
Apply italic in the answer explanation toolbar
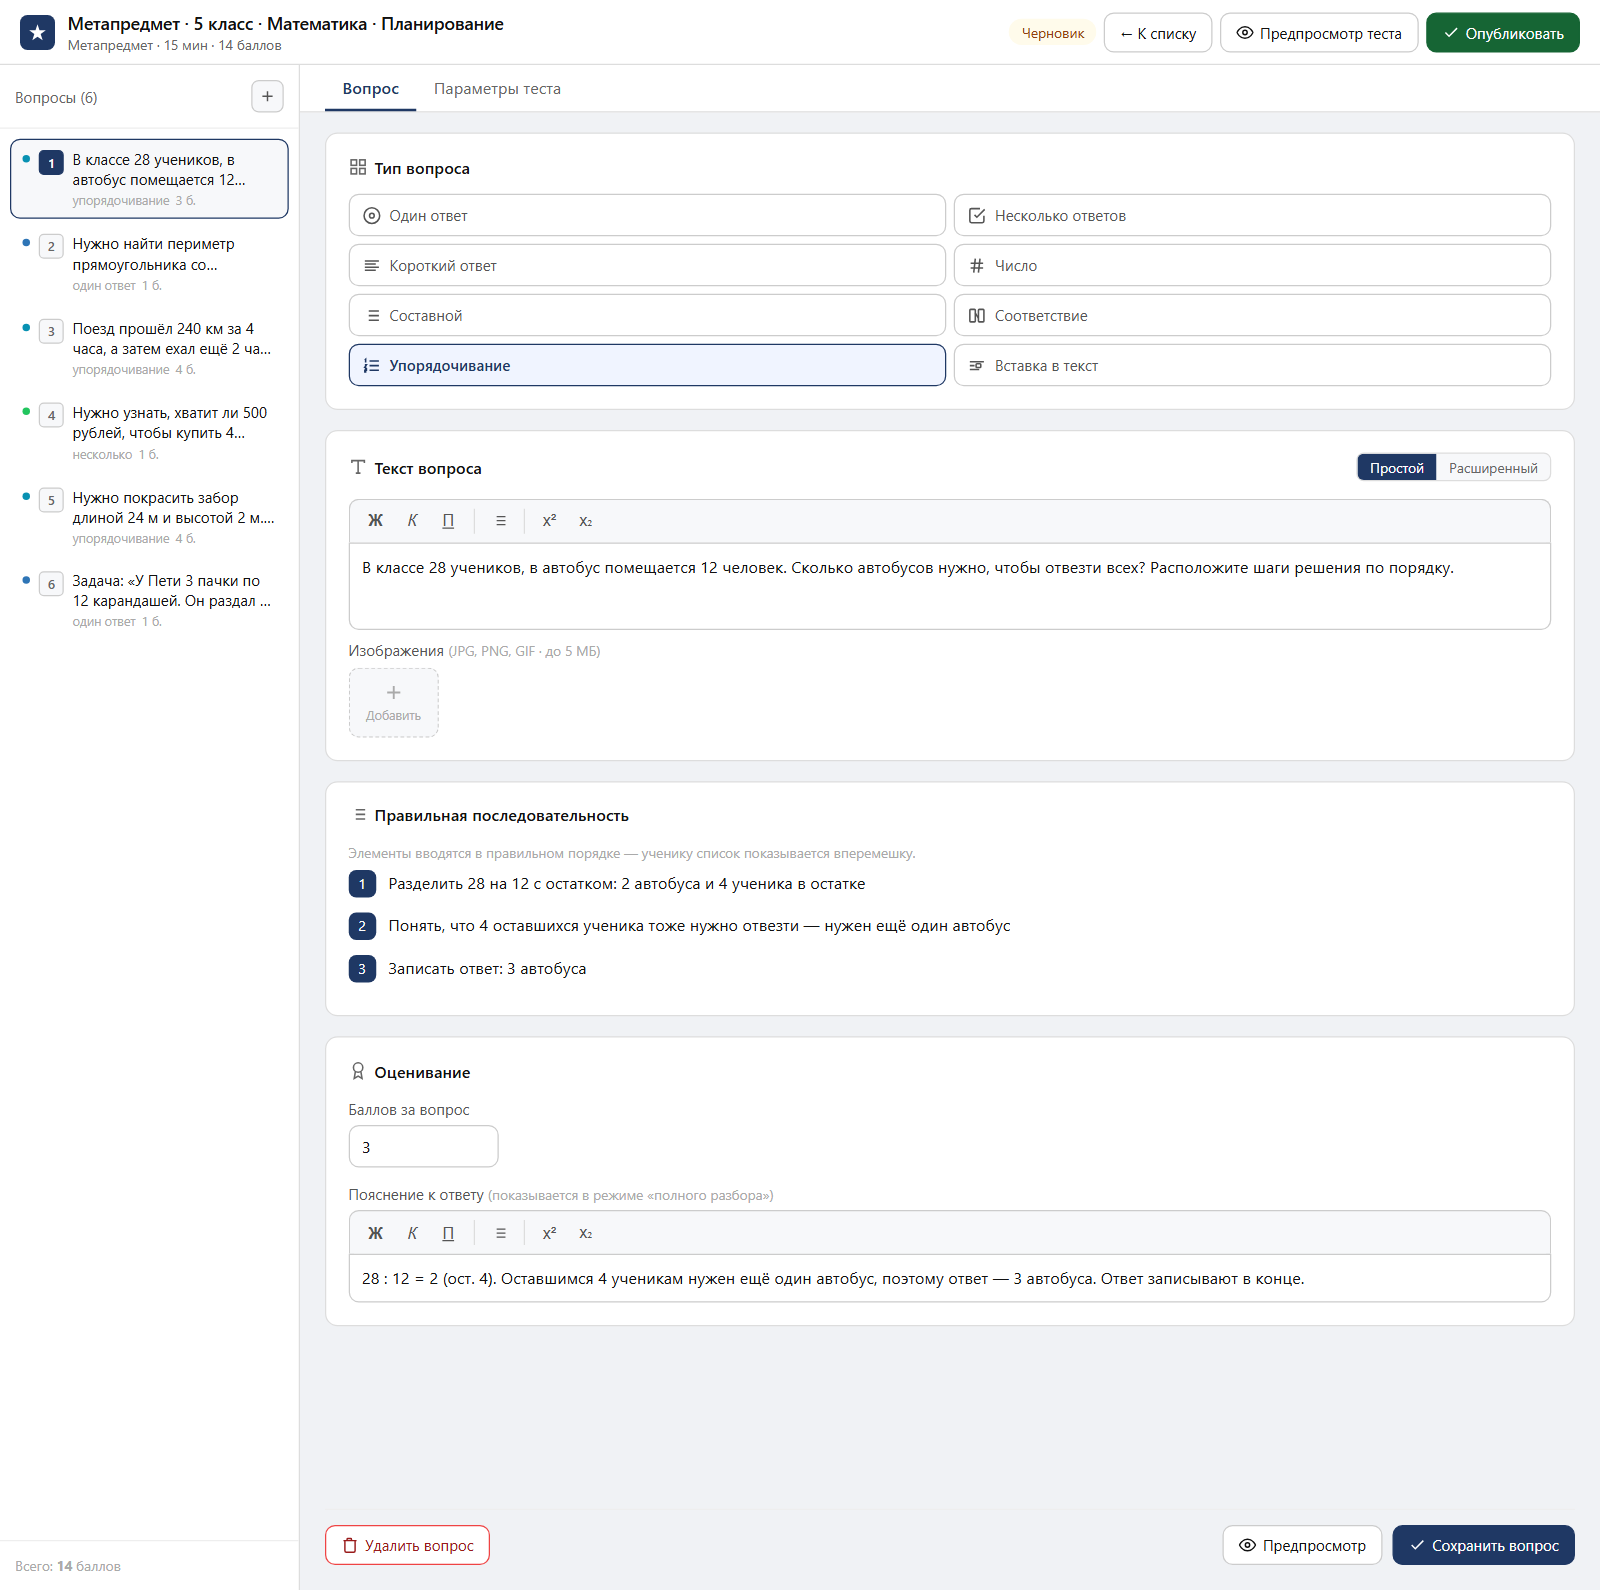point(412,1233)
